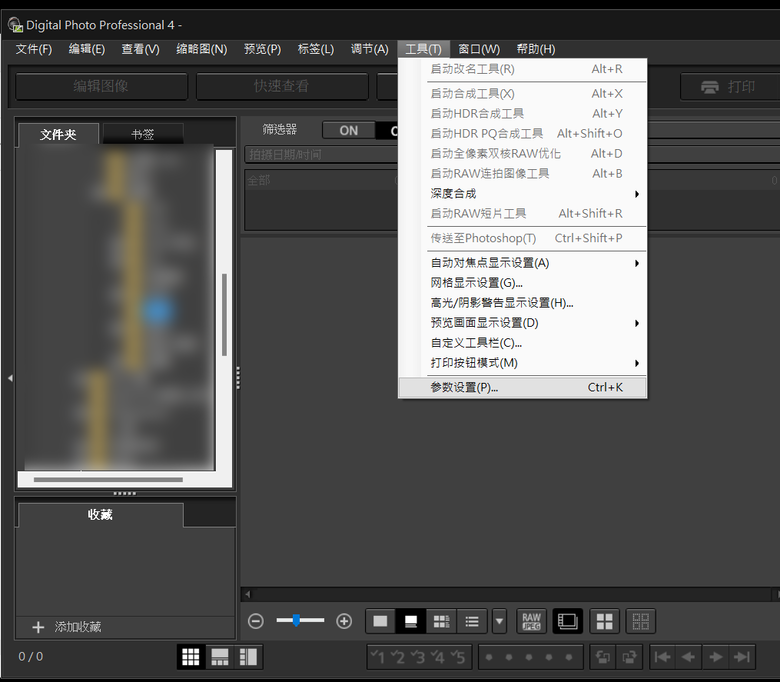The height and width of the screenshot is (682, 780).
Task: Apply check mark 2 to image
Action: (x=398, y=657)
